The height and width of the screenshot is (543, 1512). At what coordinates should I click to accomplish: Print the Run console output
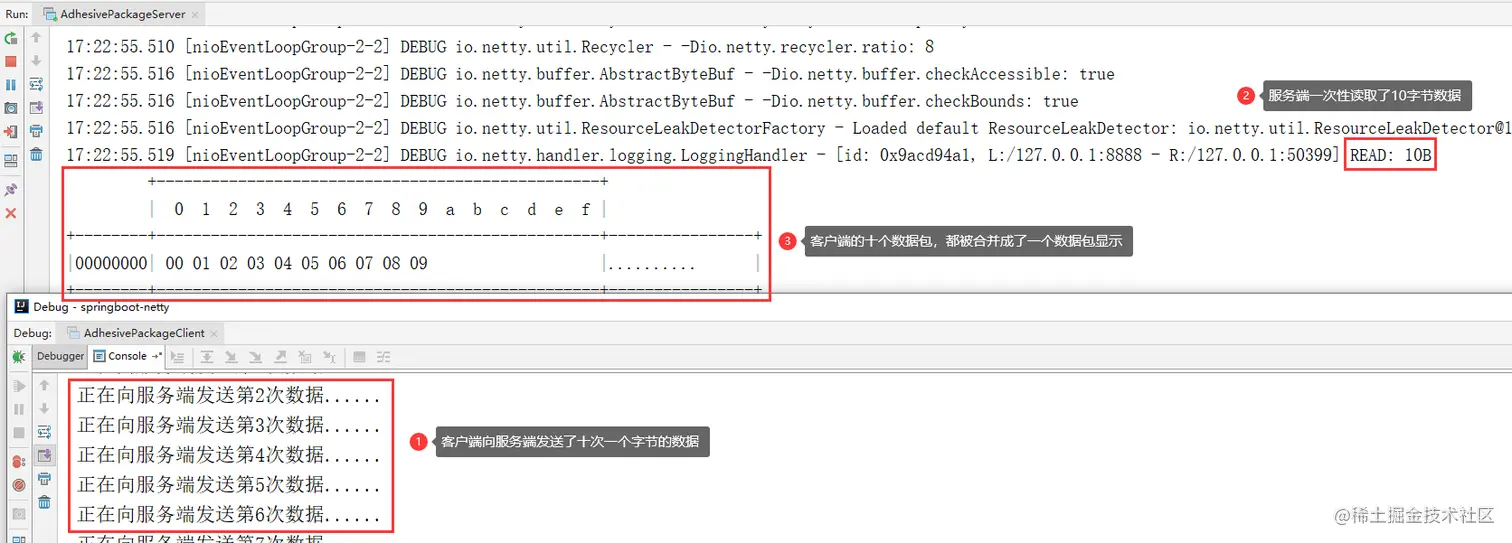pyautogui.click(x=36, y=131)
